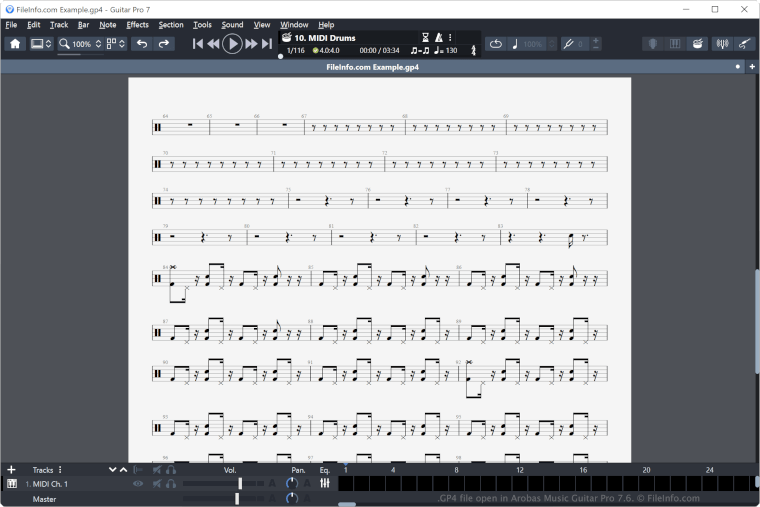This screenshot has width=760, height=507.
Task: Select the FileInfo.com Example.gp4 document tab
Action: coord(372,67)
